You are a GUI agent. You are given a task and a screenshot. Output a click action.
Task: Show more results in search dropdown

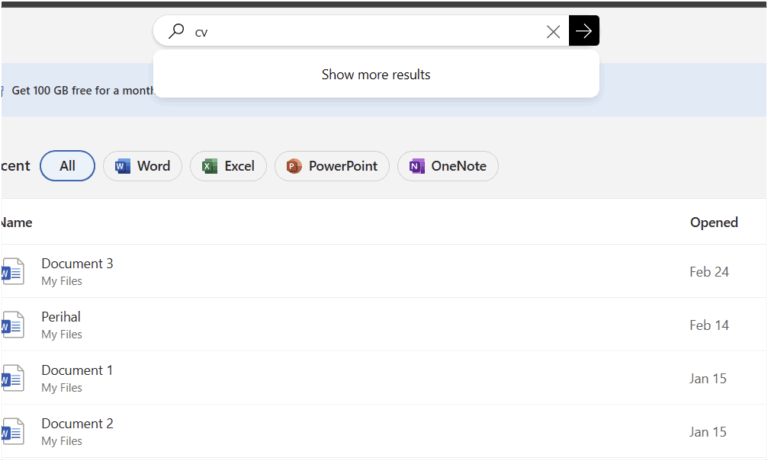coord(376,74)
